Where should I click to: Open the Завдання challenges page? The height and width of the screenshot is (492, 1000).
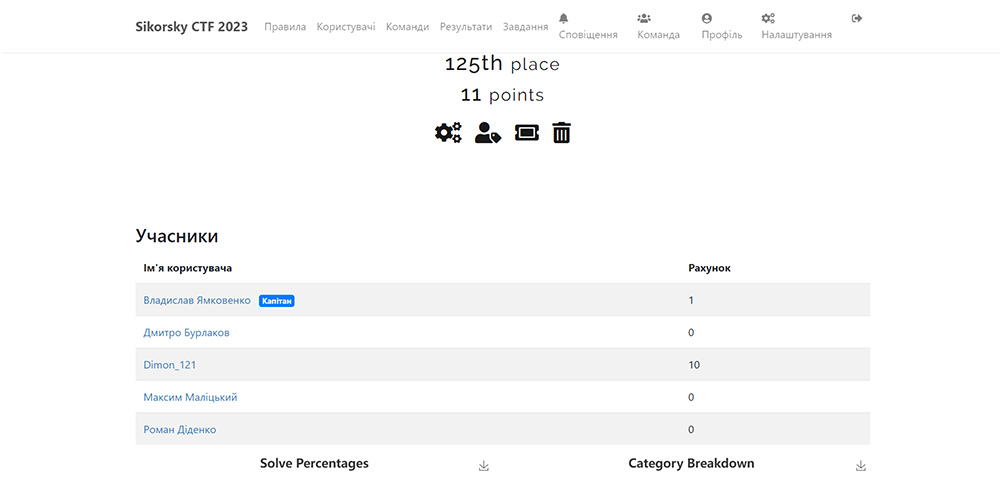(525, 27)
